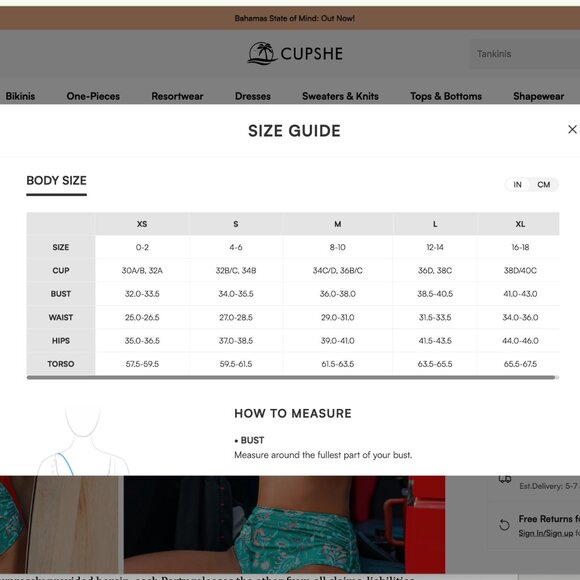Screen dimensions: 580x580
Task: Click the Free Returns text
Action: click(x=549, y=519)
